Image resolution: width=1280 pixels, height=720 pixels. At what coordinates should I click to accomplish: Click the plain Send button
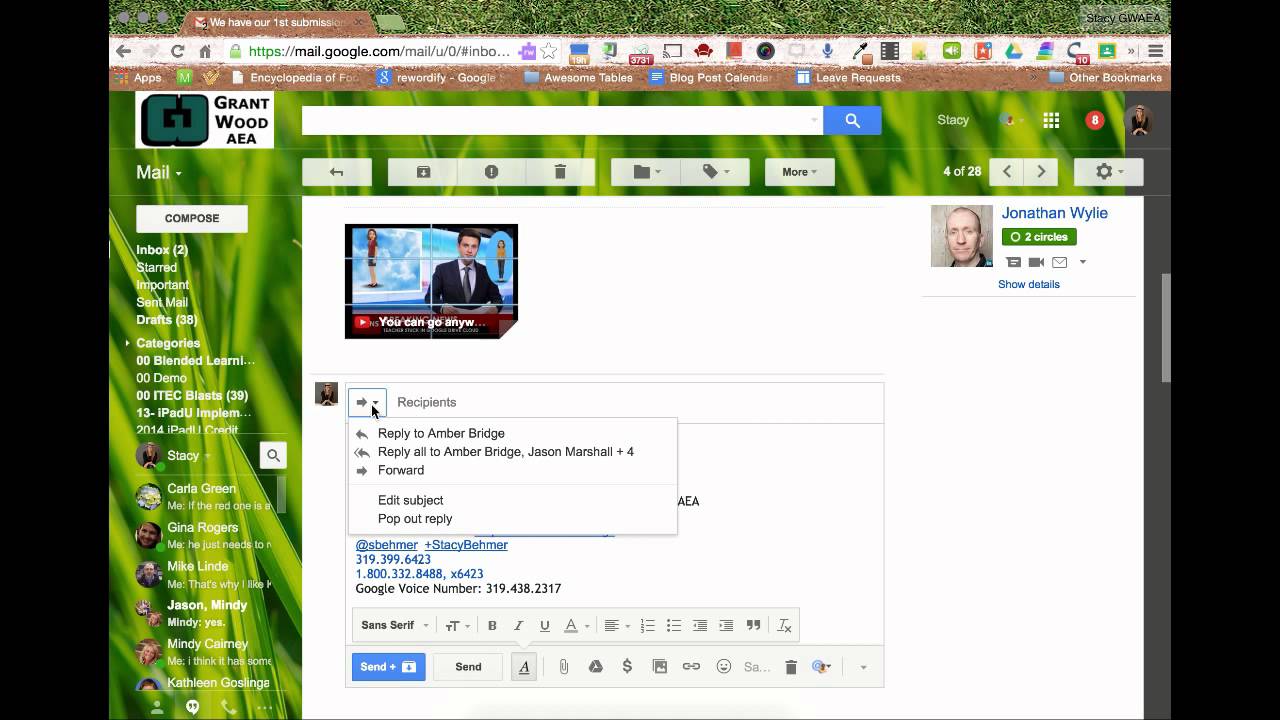pos(468,667)
